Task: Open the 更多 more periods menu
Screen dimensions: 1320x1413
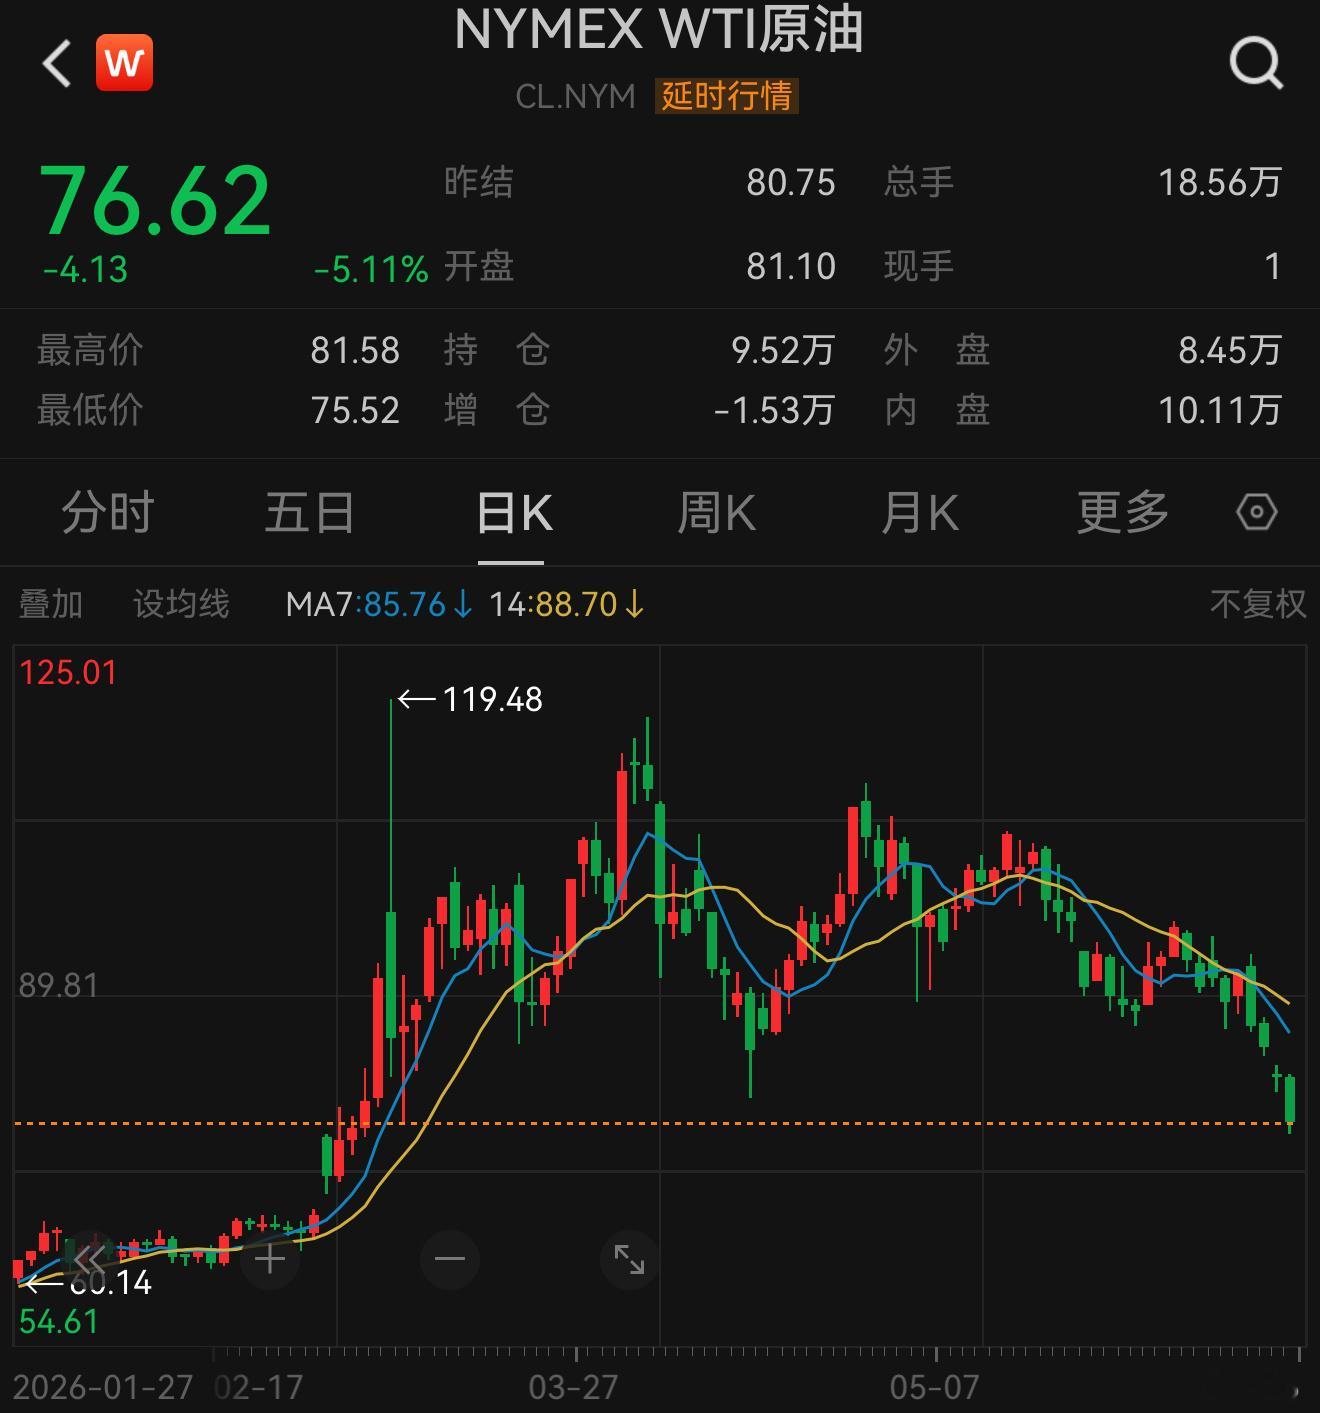Action: pos(1122,512)
